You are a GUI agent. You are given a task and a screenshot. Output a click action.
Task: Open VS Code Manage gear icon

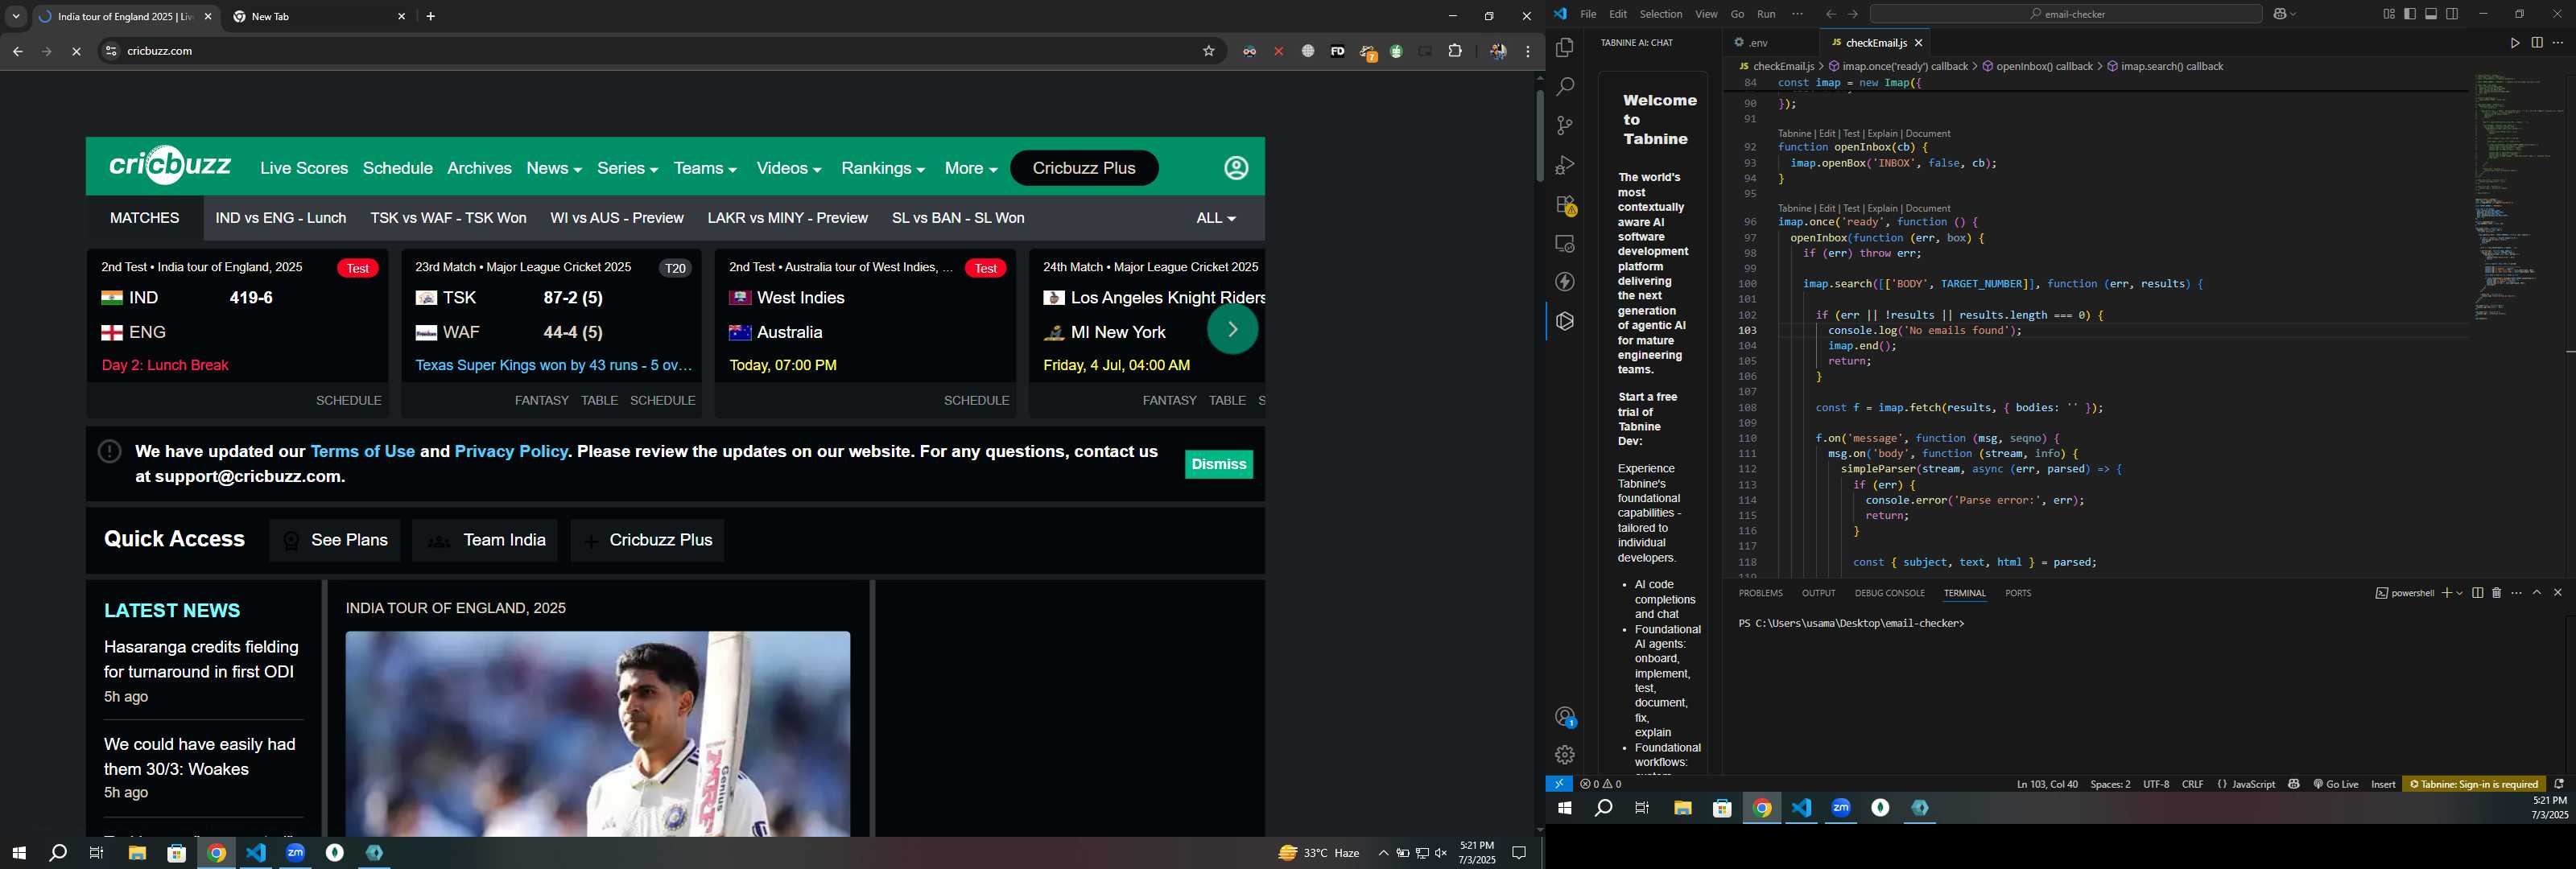(x=1564, y=755)
